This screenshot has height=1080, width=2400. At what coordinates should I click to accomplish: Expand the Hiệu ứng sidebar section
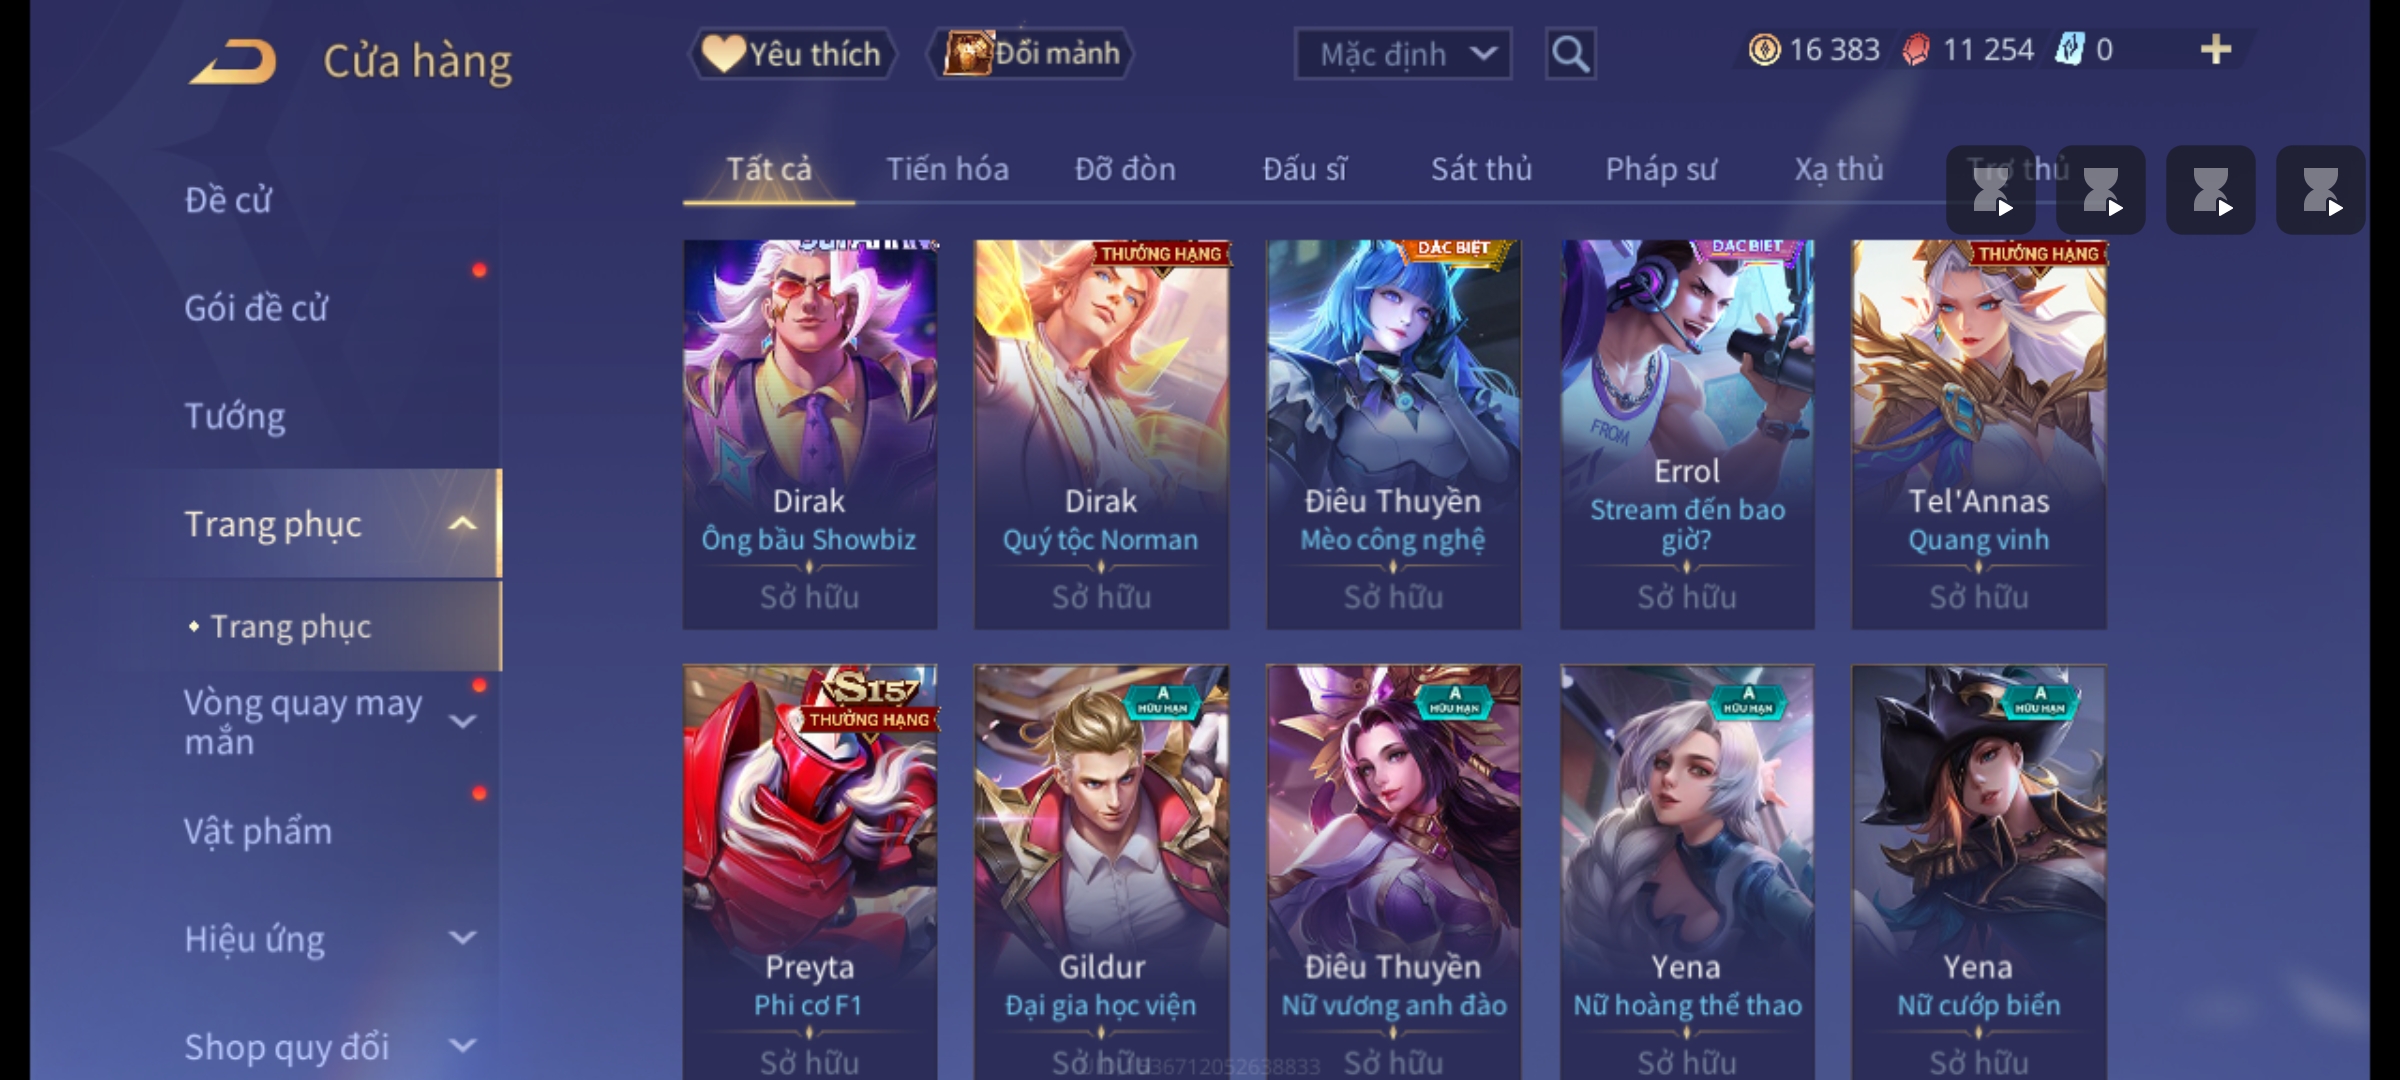click(x=462, y=938)
